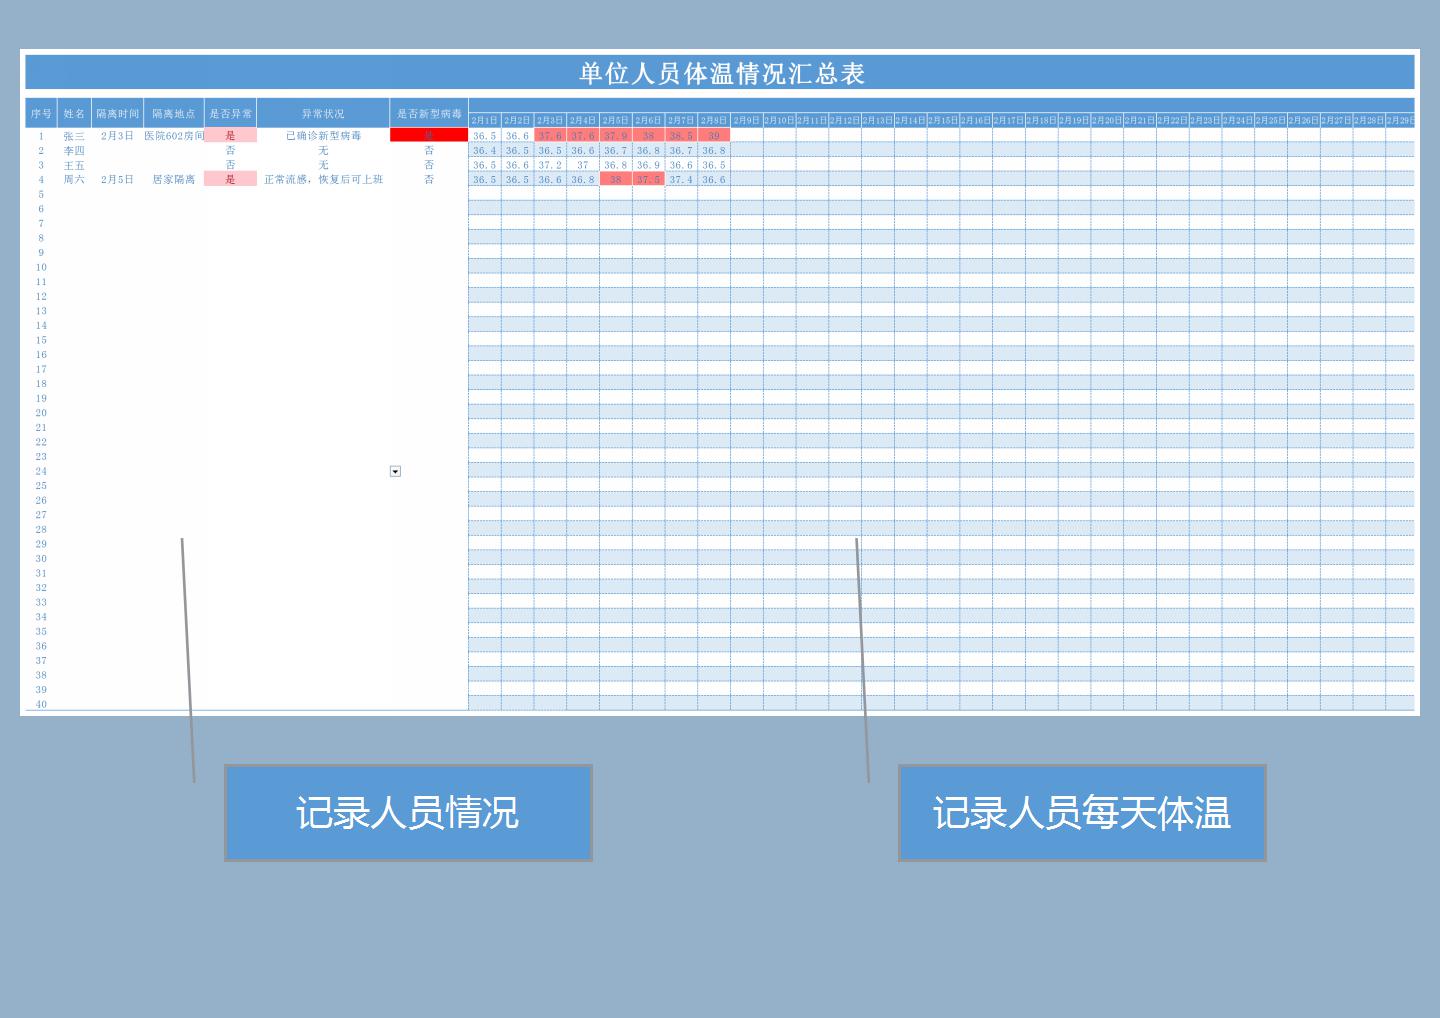Select the 2月25日 date header
This screenshot has height=1018, width=1440.
(1270, 120)
